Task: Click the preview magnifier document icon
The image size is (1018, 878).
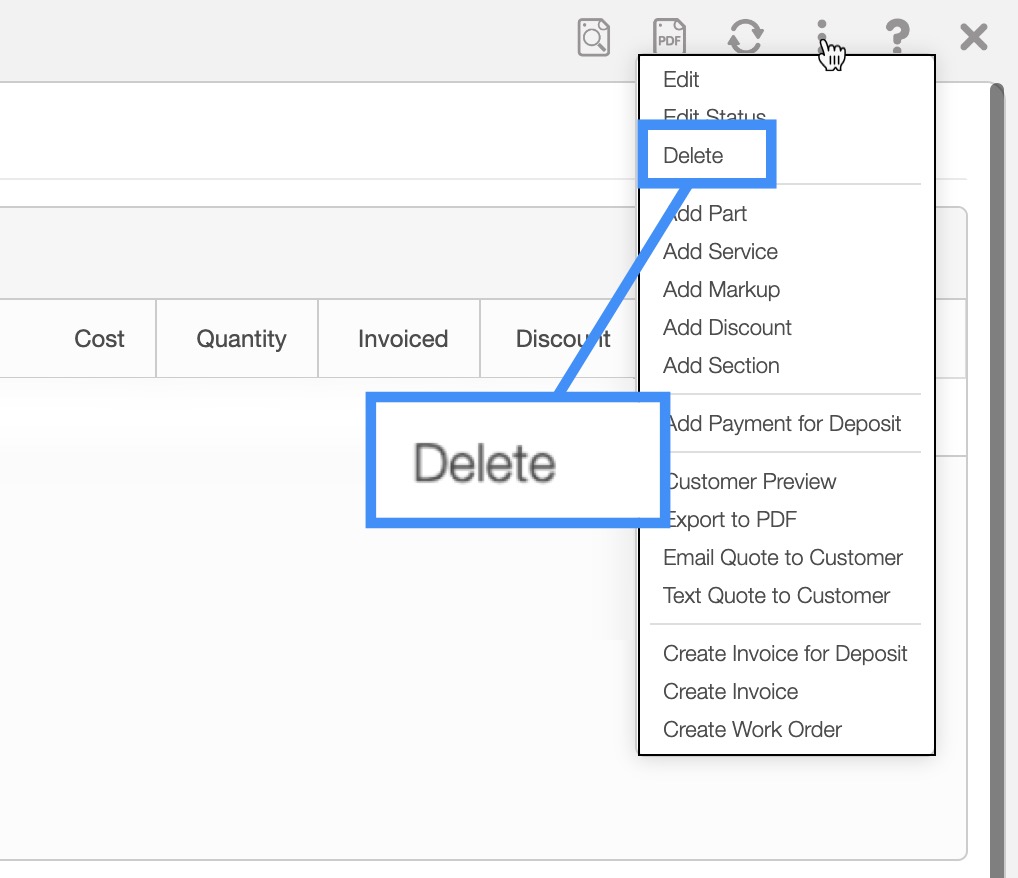Action: 594,38
